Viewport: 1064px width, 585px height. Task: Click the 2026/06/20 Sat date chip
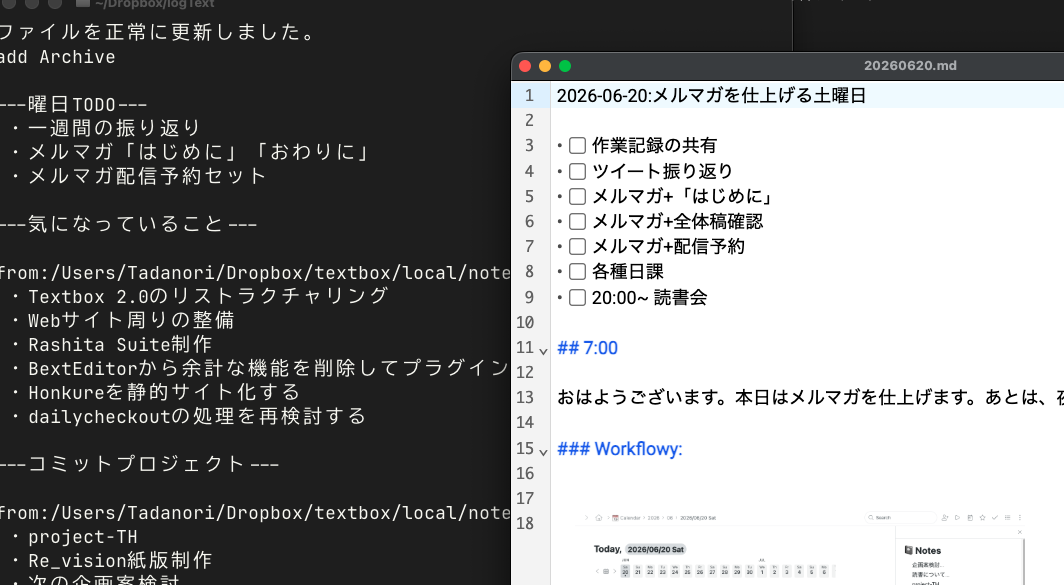[x=656, y=549]
